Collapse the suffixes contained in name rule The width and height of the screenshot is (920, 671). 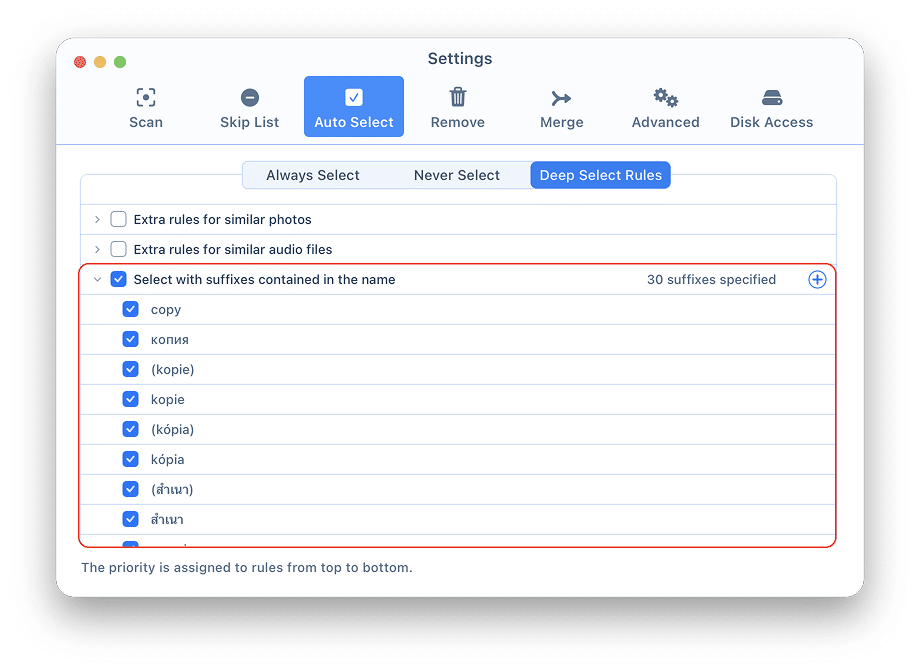click(x=97, y=280)
